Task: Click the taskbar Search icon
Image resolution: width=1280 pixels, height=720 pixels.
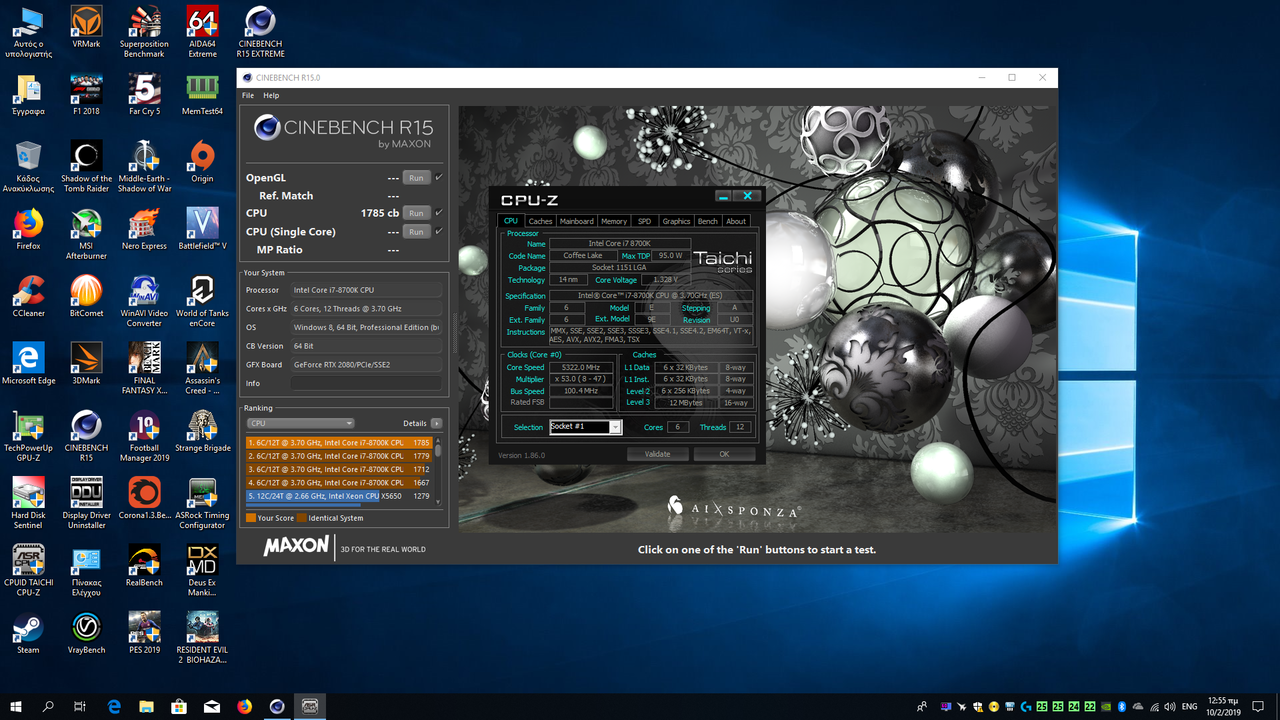Action: [x=48, y=706]
